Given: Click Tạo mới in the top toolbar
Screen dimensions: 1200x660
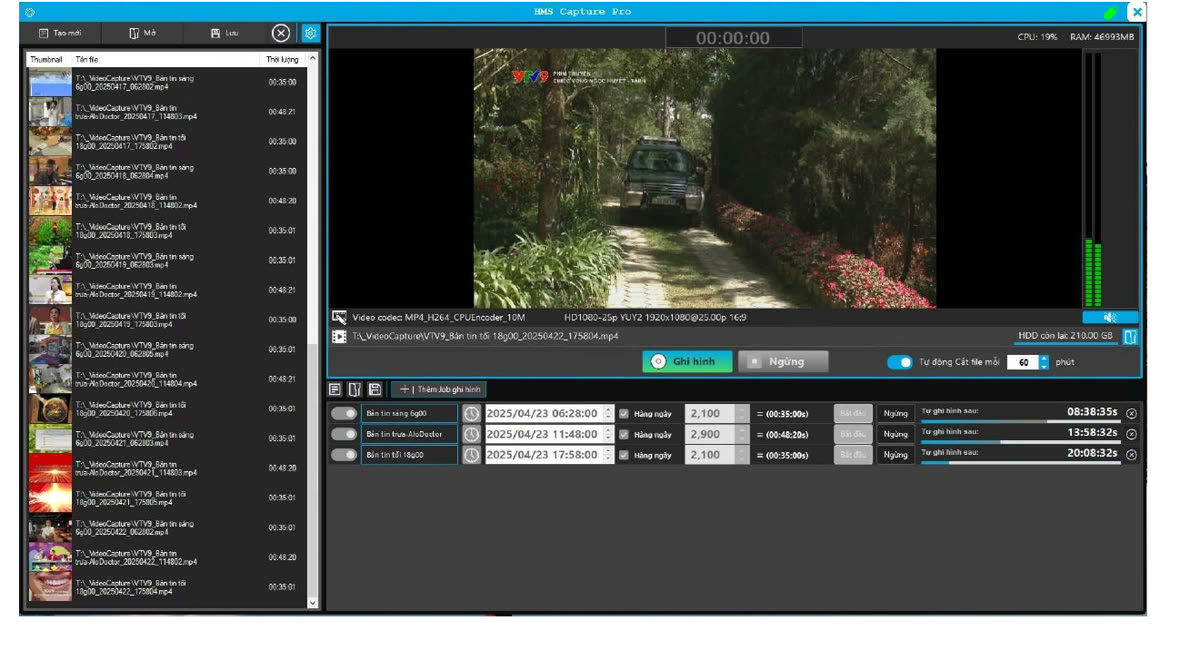Looking at the screenshot, I should pyautogui.click(x=59, y=33).
